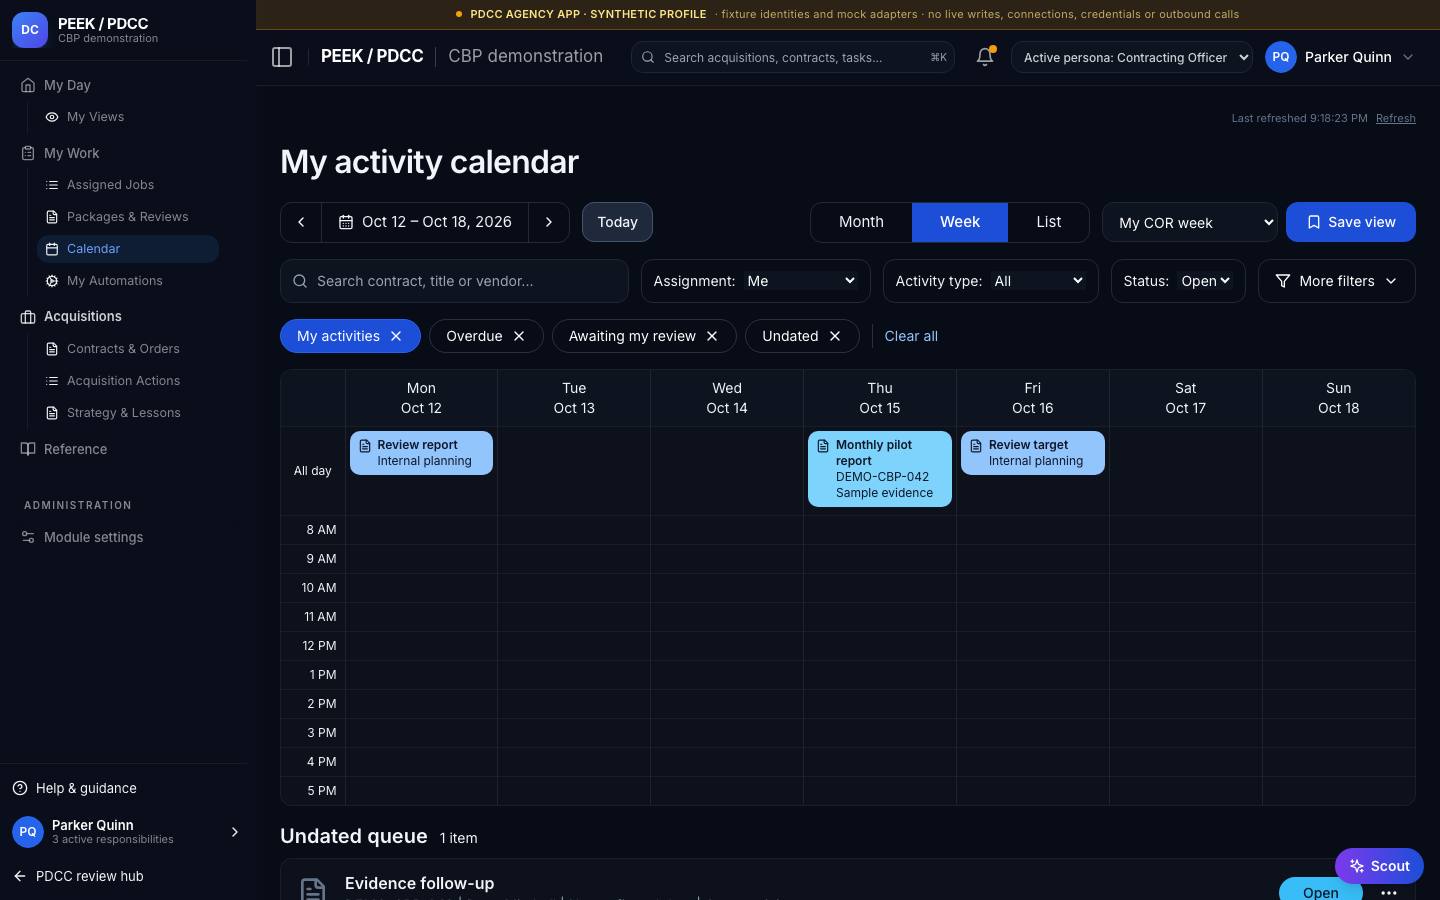
Task: Click the DC organization logo badge
Action: coord(30,30)
